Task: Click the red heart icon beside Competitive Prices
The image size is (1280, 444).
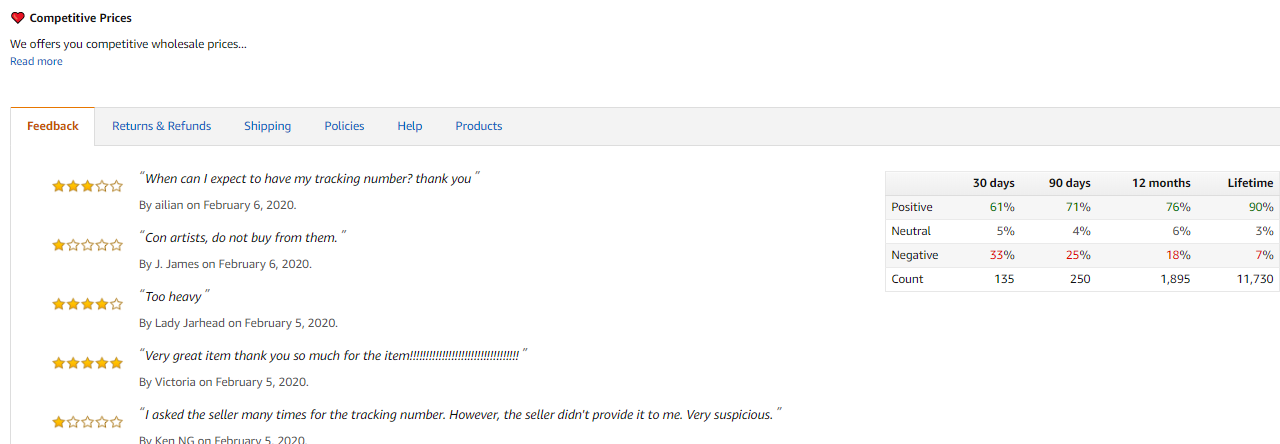Action: [x=17, y=18]
